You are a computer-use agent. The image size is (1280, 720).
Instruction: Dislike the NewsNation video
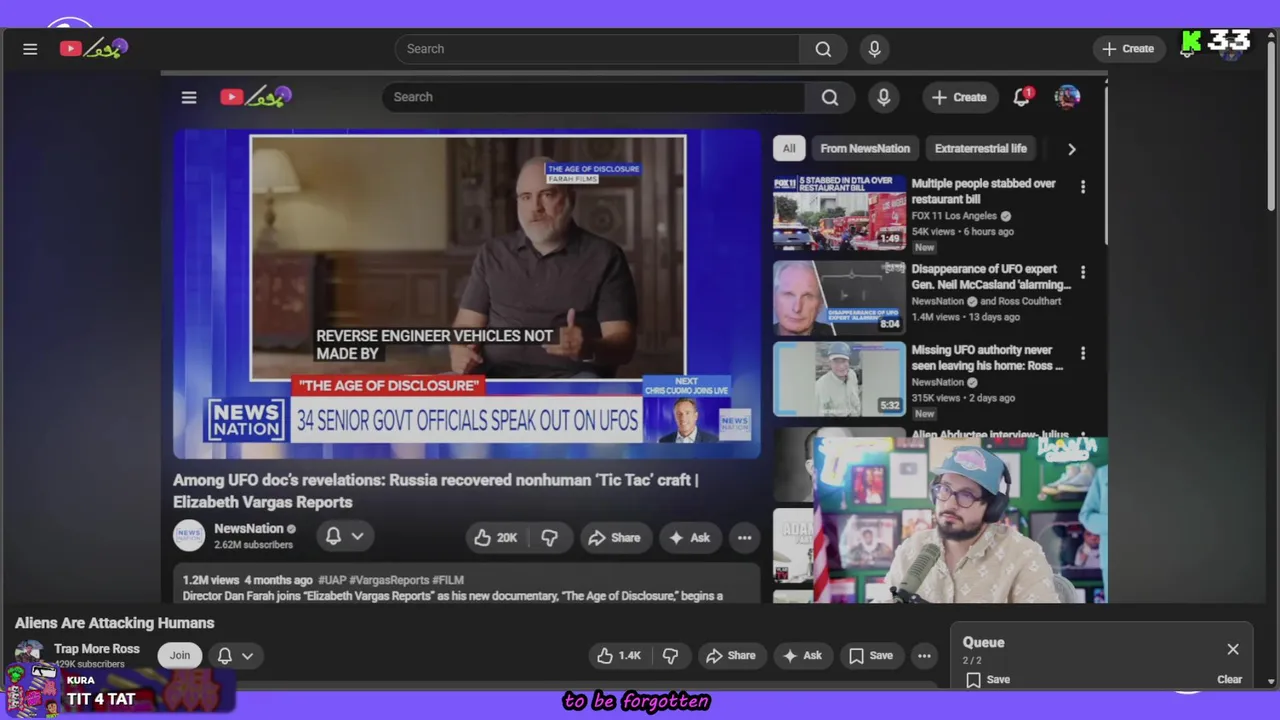pyautogui.click(x=549, y=538)
